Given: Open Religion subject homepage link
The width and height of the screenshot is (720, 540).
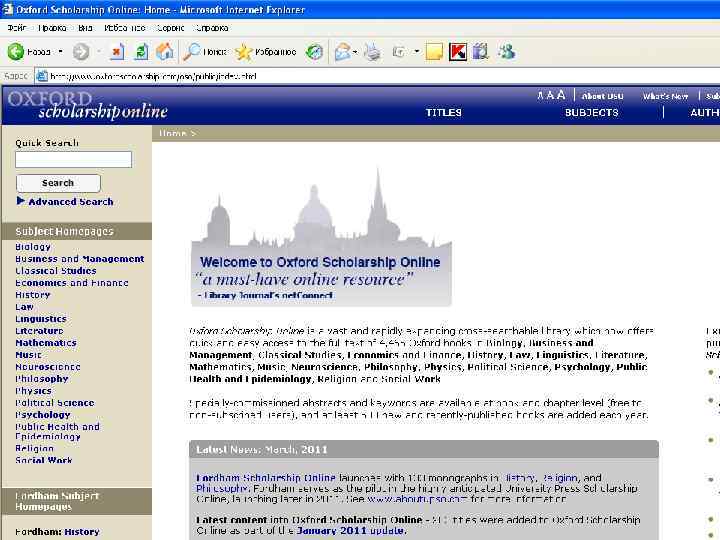Looking at the screenshot, I should tap(34, 448).
